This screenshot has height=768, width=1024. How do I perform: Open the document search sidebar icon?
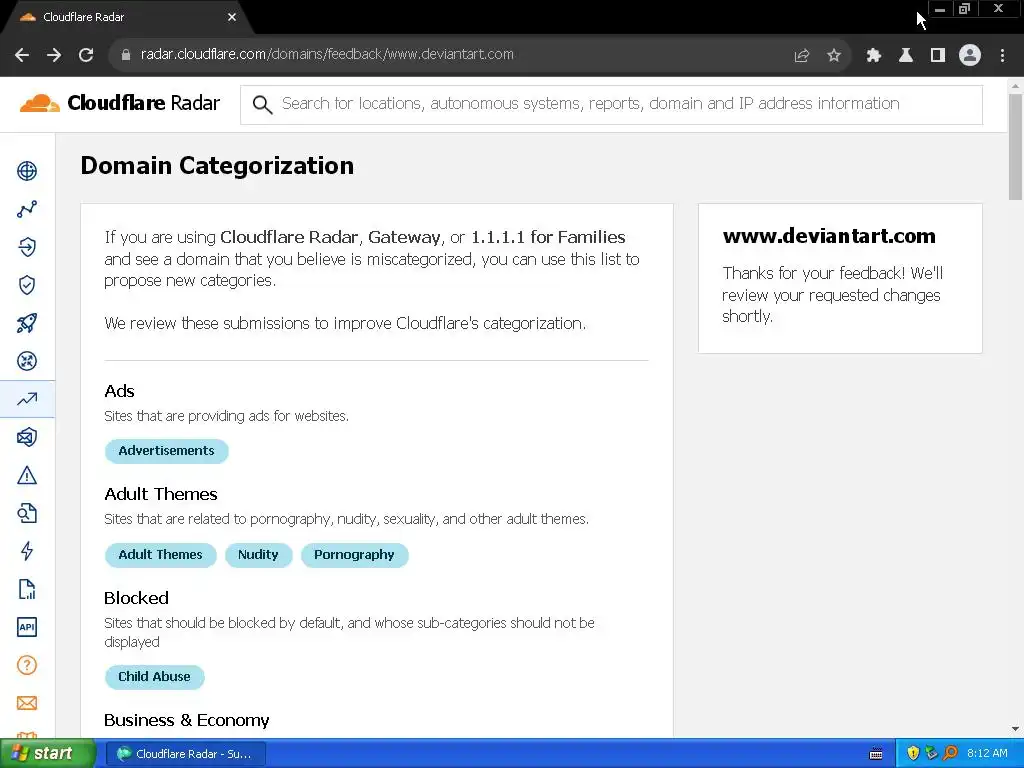tap(27, 513)
